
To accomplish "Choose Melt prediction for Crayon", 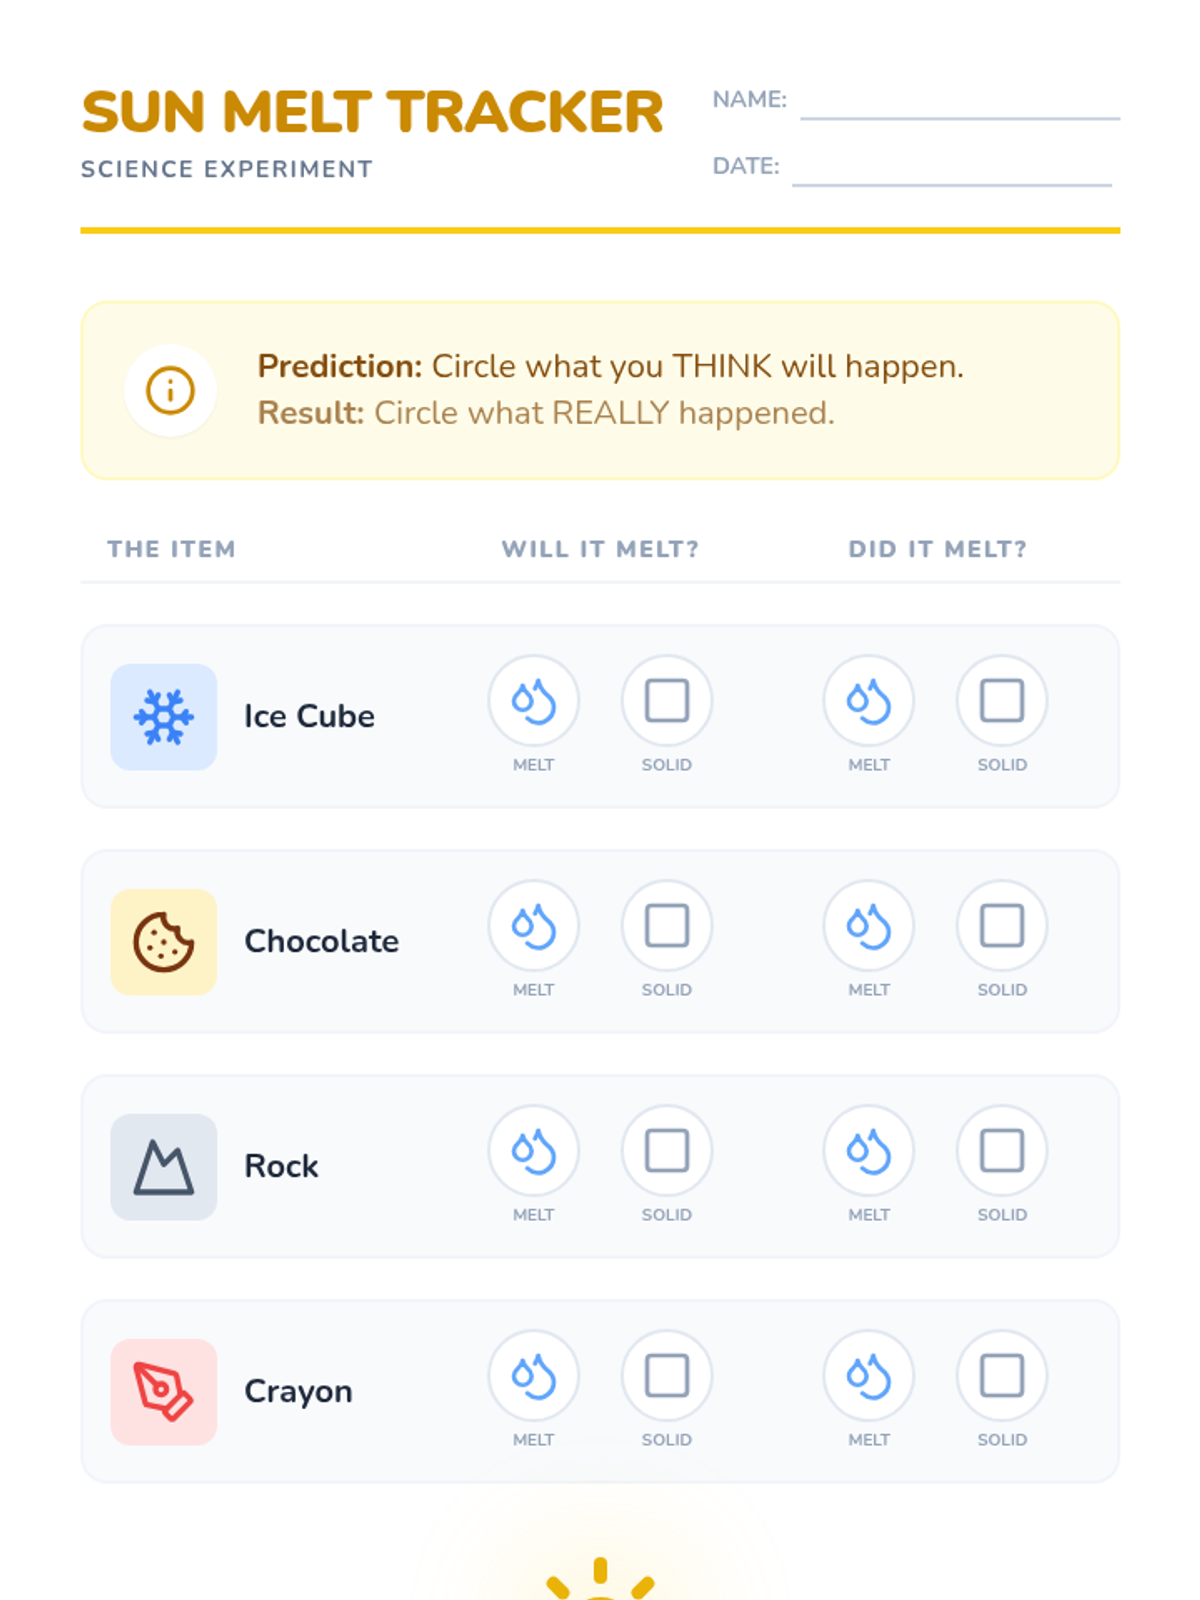I will pyautogui.click(x=534, y=1376).
